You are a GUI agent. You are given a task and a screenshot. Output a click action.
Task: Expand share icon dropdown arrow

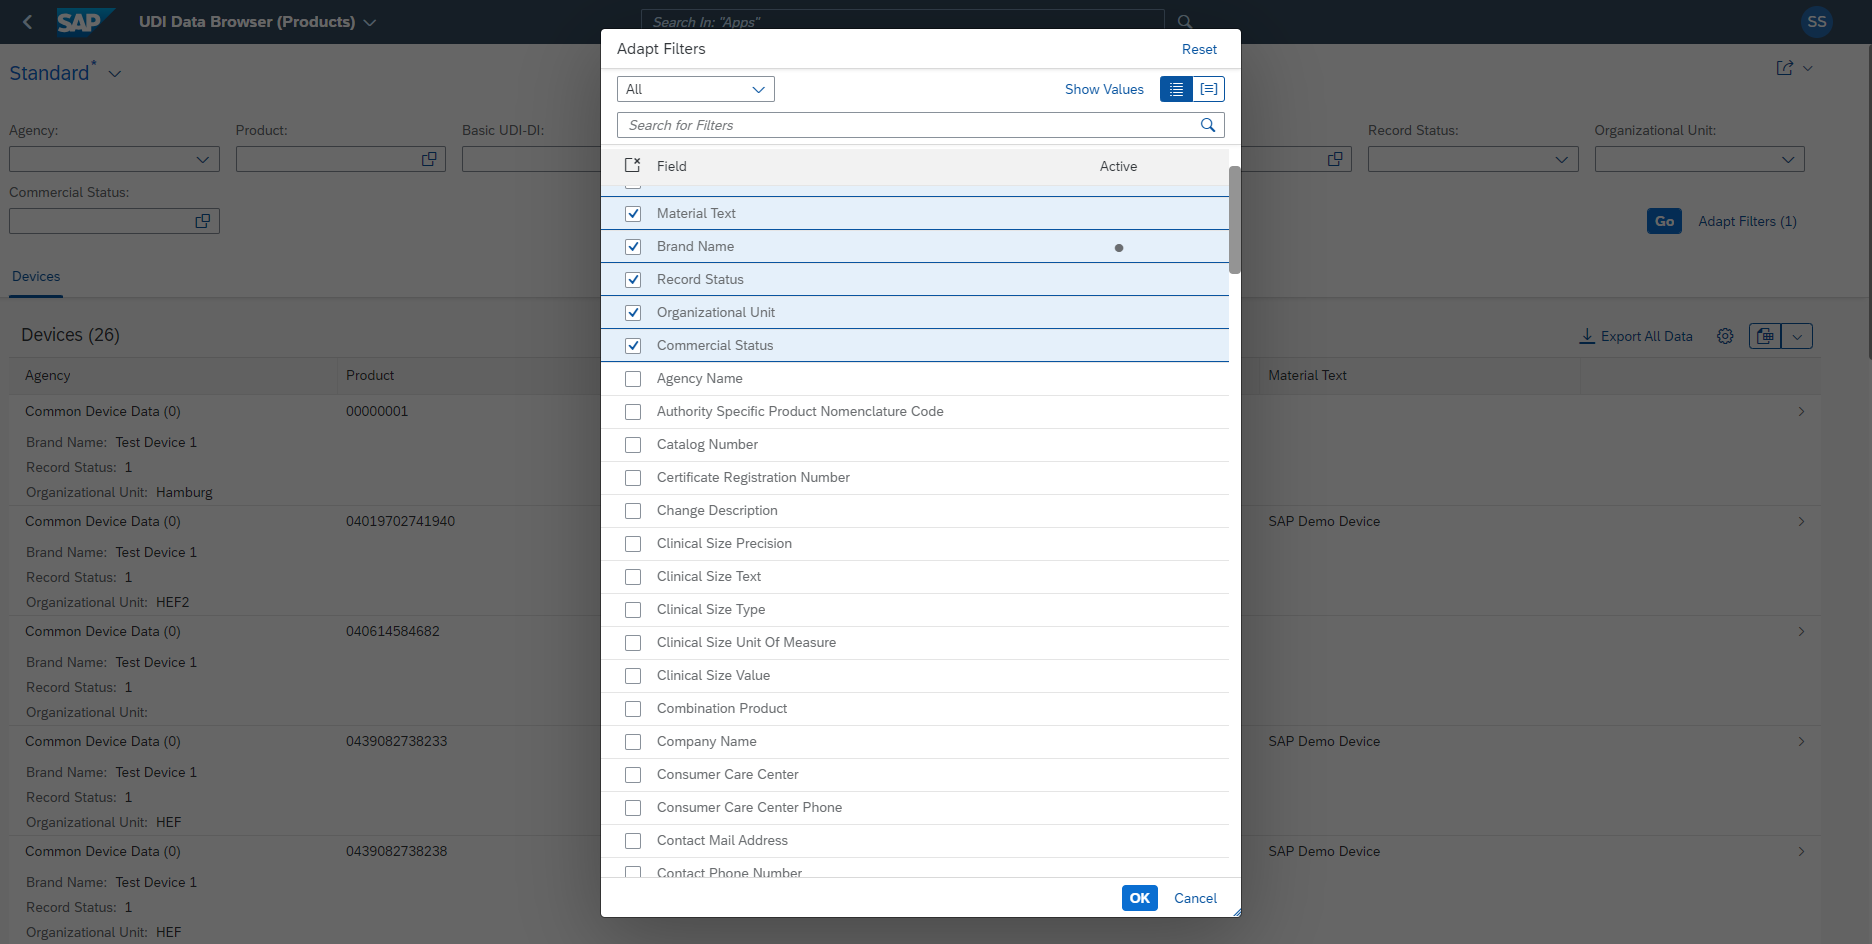pyautogui.click(x=1808, y=68)
